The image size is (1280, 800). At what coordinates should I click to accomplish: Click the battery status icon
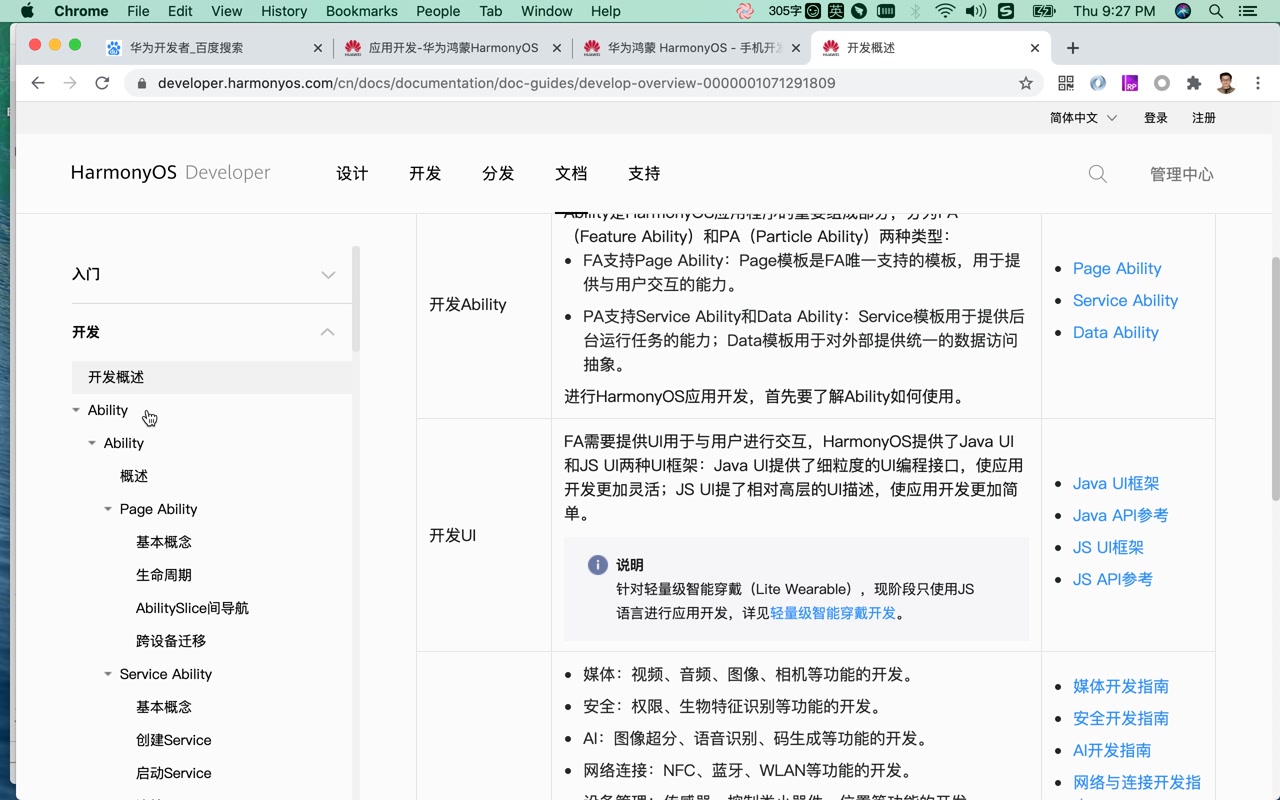coord(1043,11)
